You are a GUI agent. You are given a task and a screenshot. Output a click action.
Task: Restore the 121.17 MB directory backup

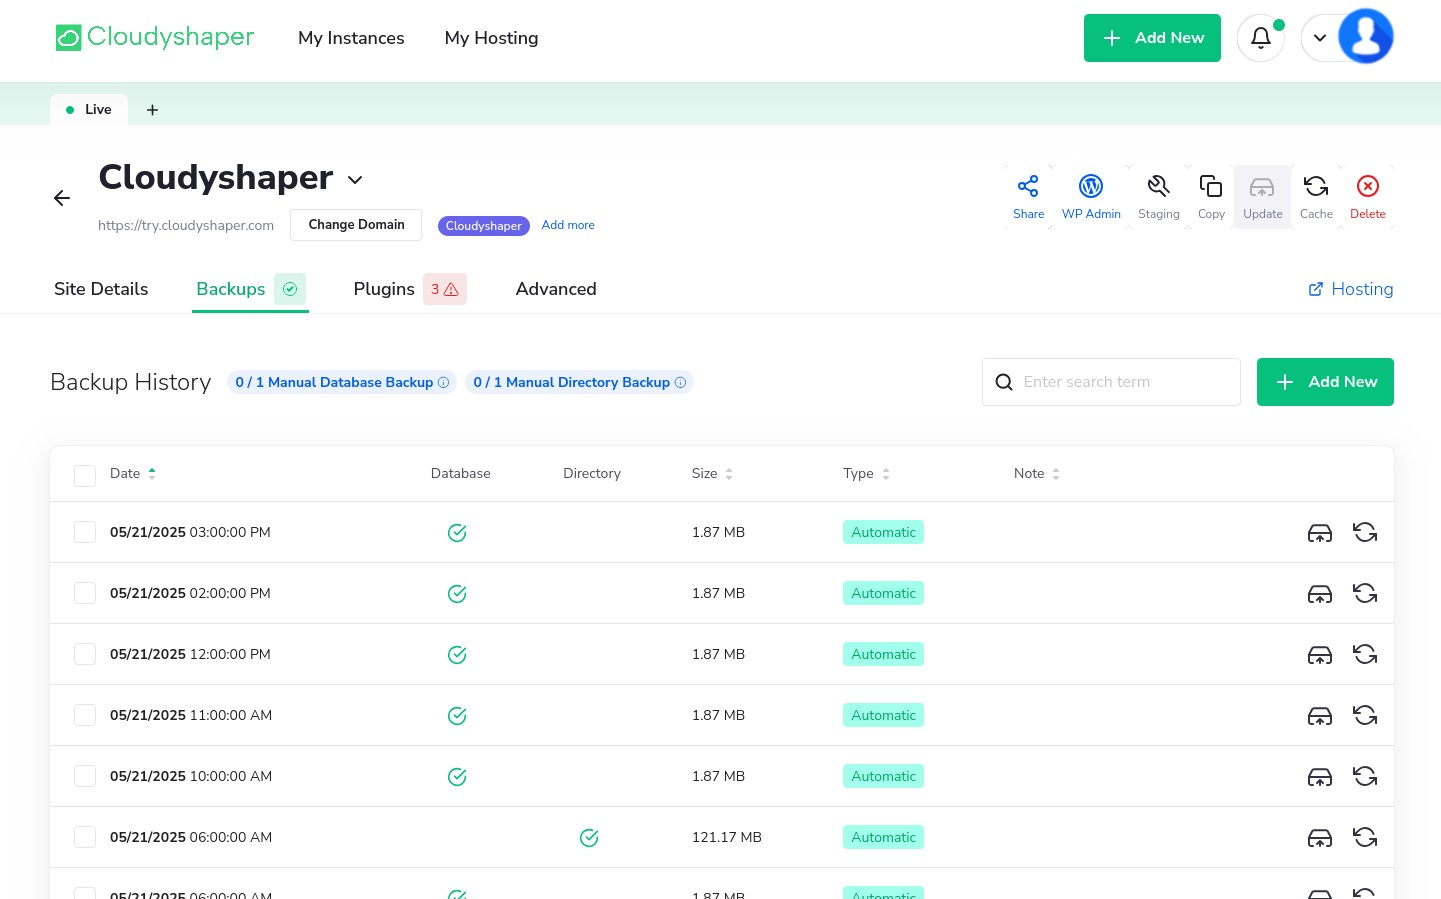tap(1365, 837)
